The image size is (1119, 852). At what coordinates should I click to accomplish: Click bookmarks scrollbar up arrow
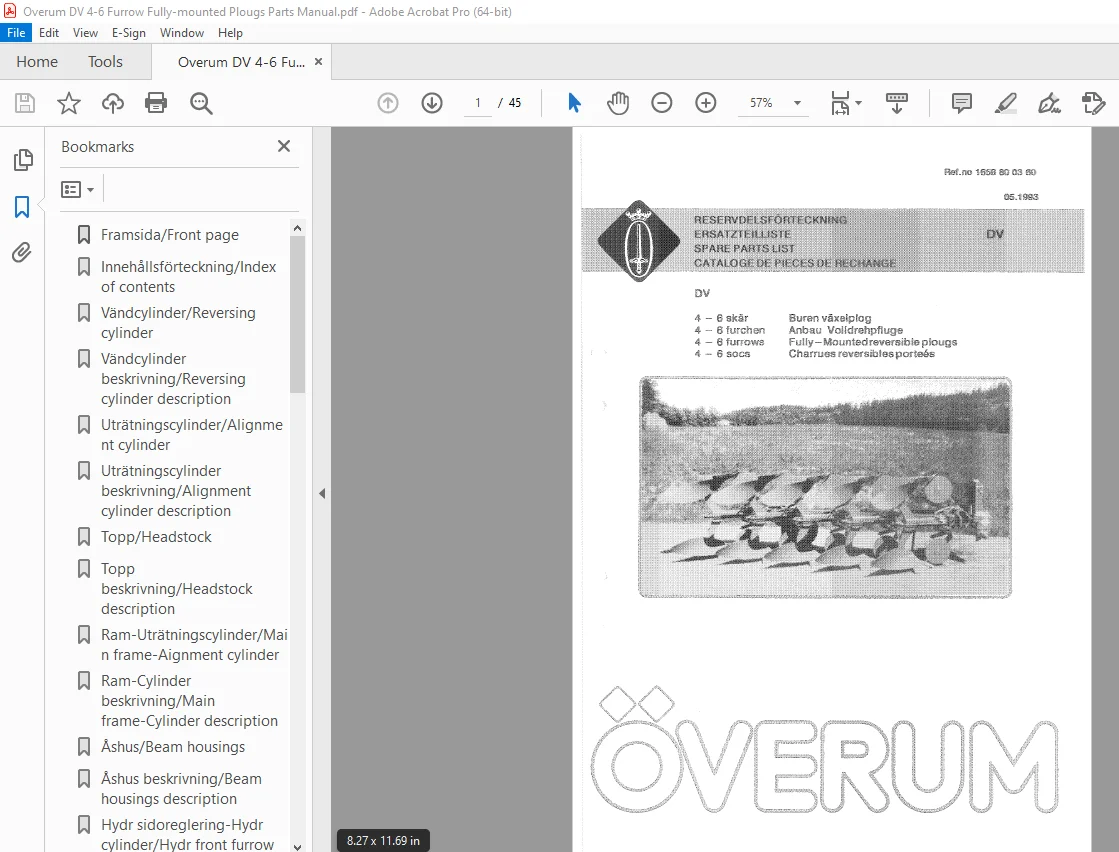[x=298, y=228]
